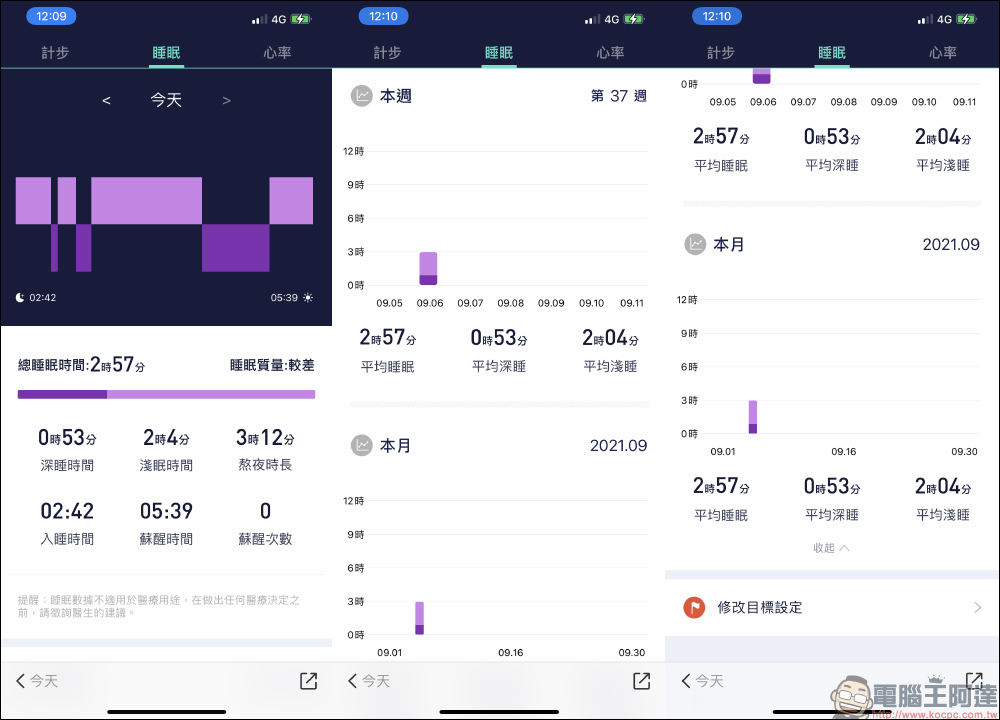Screen dimensions: 1000x720
Task: Tap moon icon at 02:42 sleep start
Action: click(20, 297)
